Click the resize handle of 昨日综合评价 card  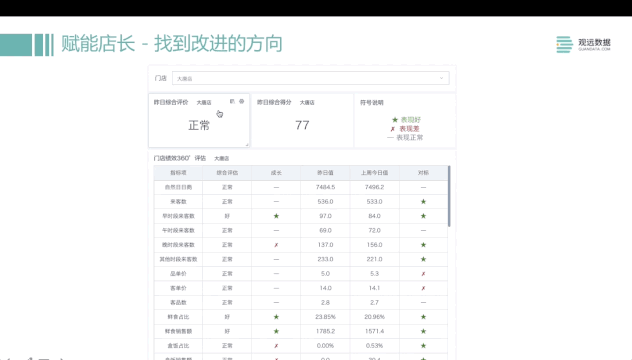coord(247,145)
